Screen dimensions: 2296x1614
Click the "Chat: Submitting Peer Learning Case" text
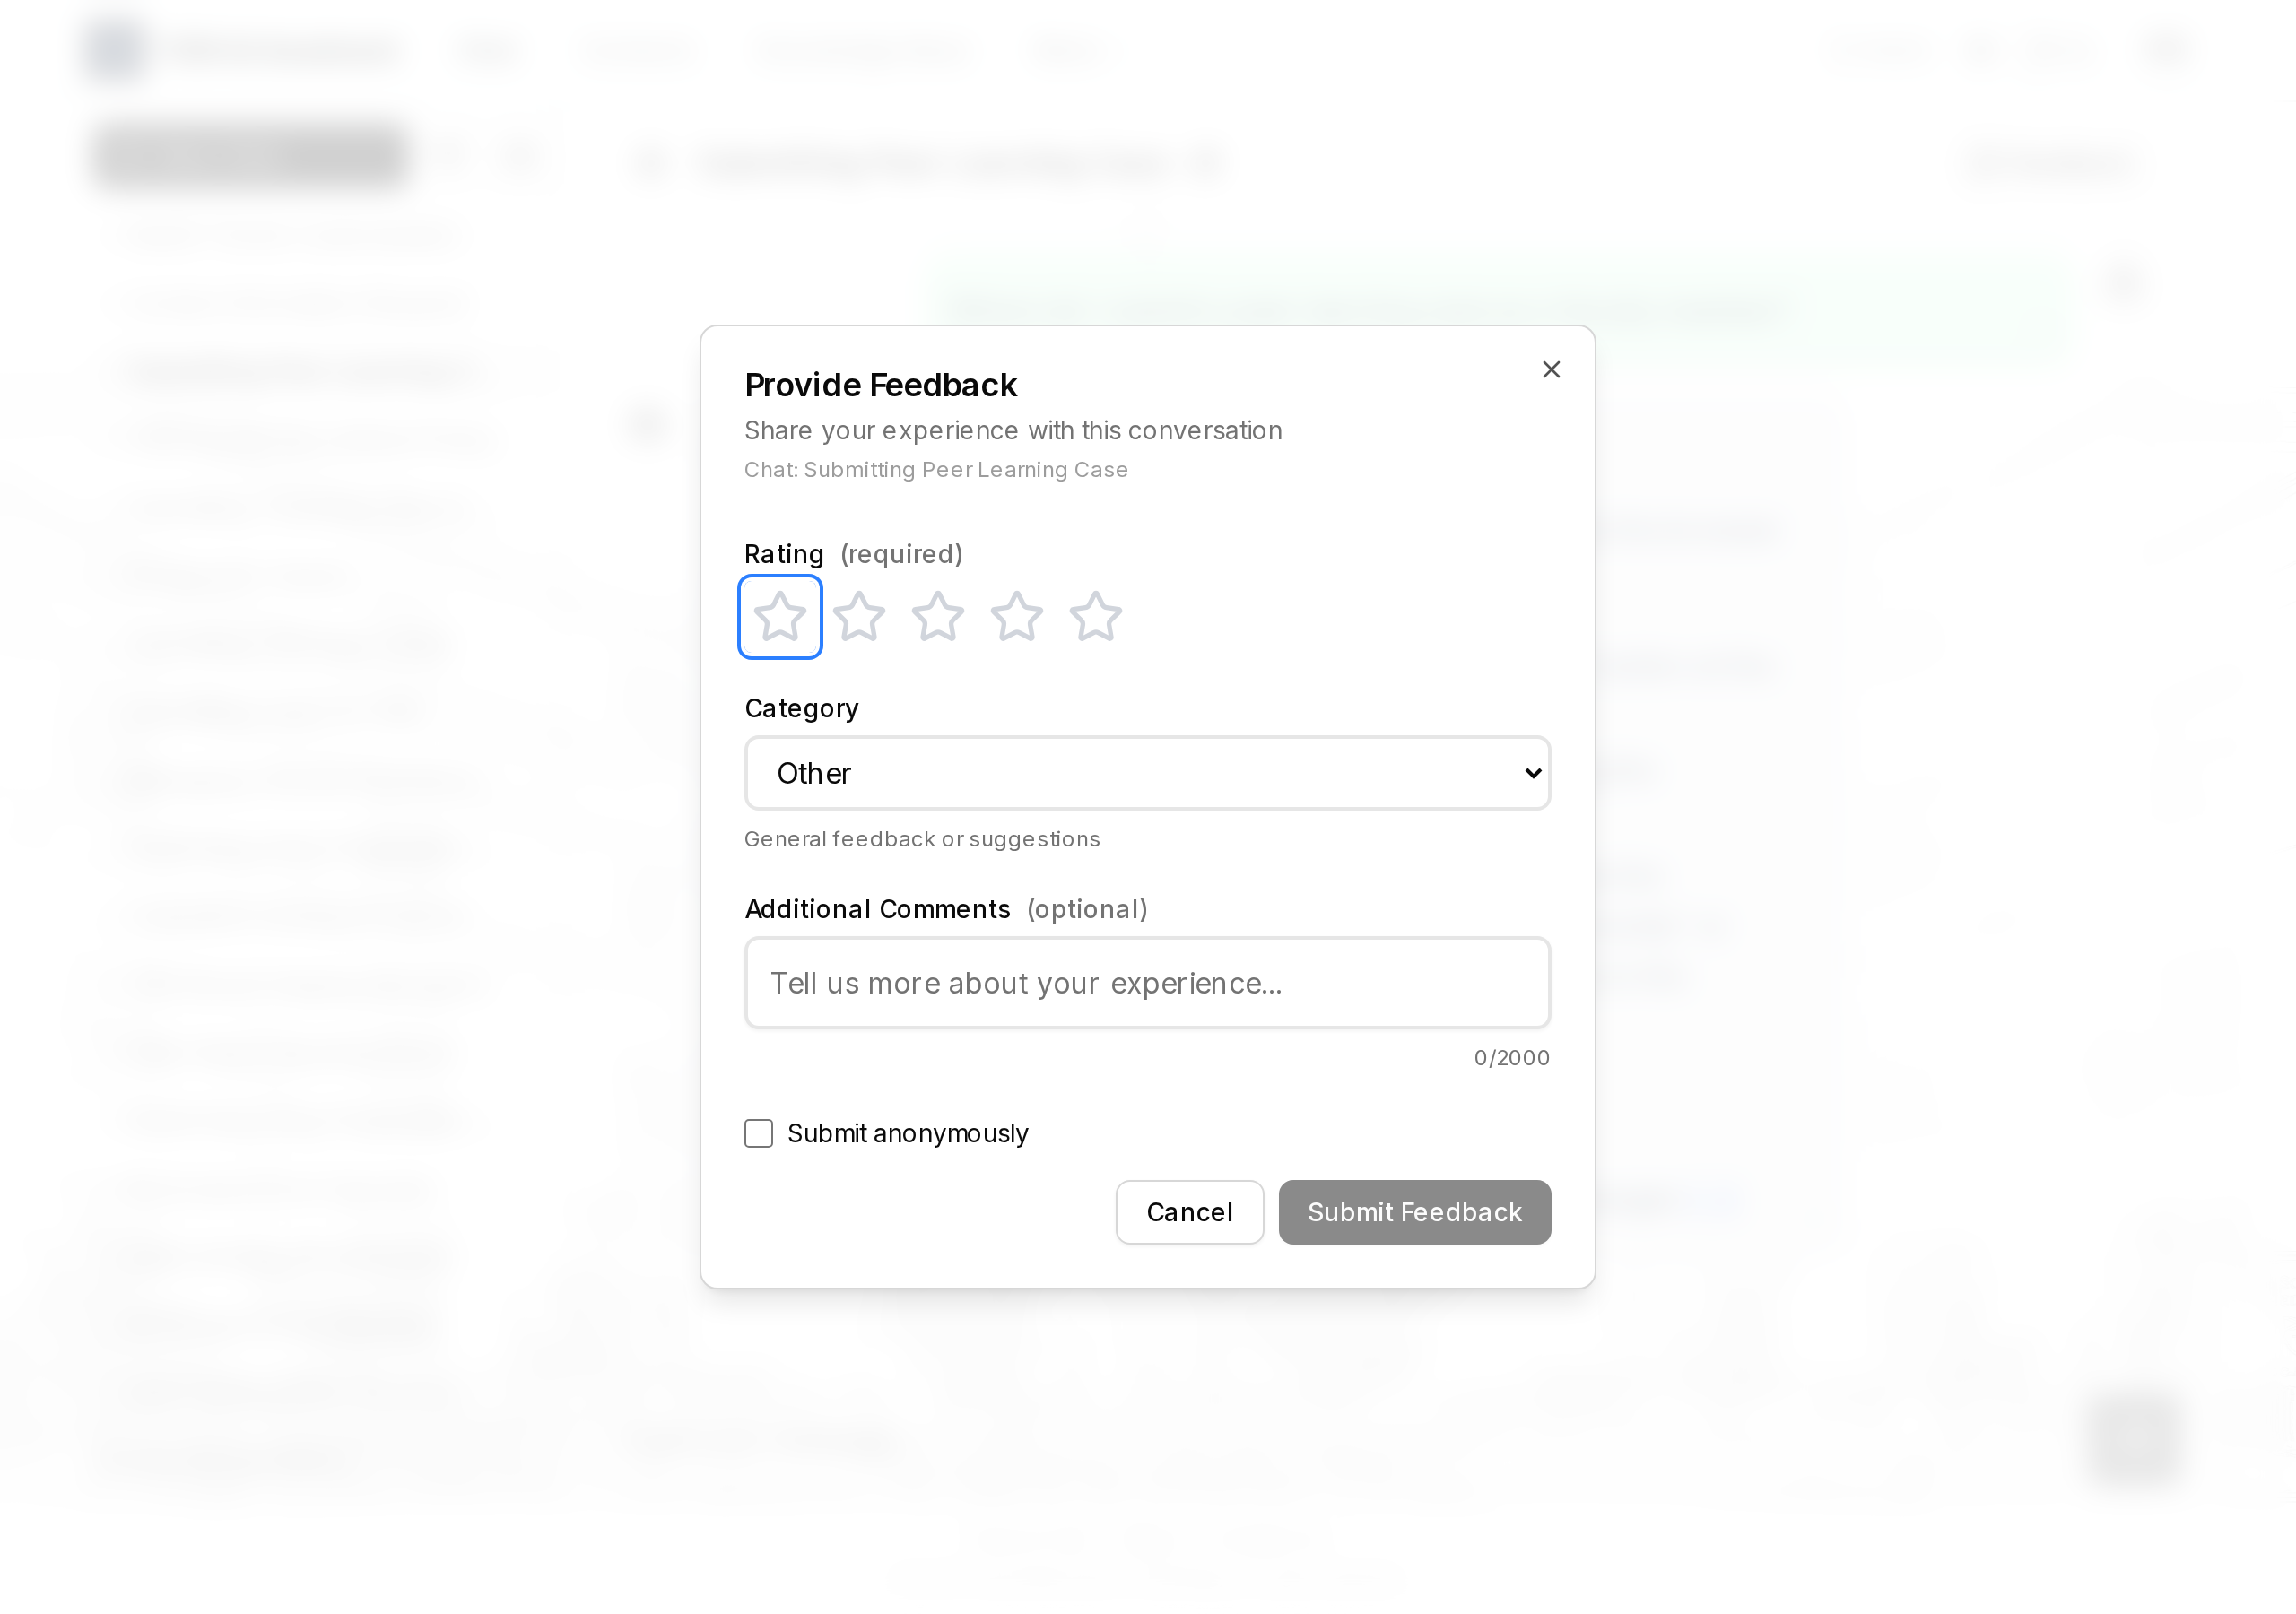pos(936,470)
